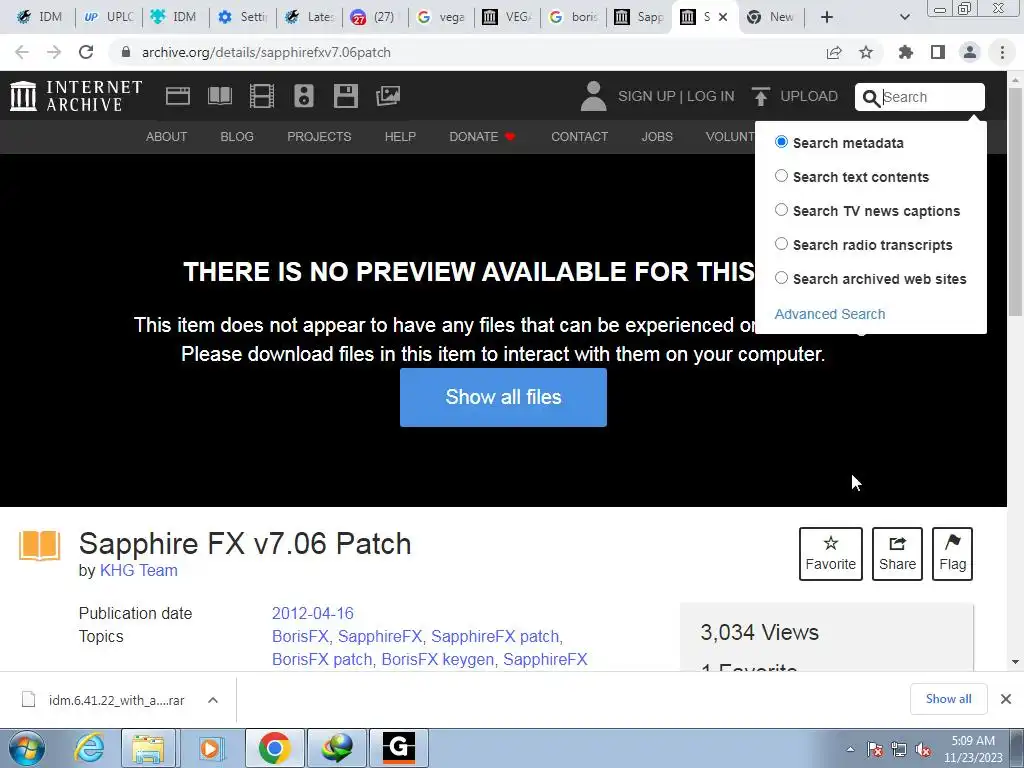Click the user avatar icon beside Sign Up

(594, 96)
